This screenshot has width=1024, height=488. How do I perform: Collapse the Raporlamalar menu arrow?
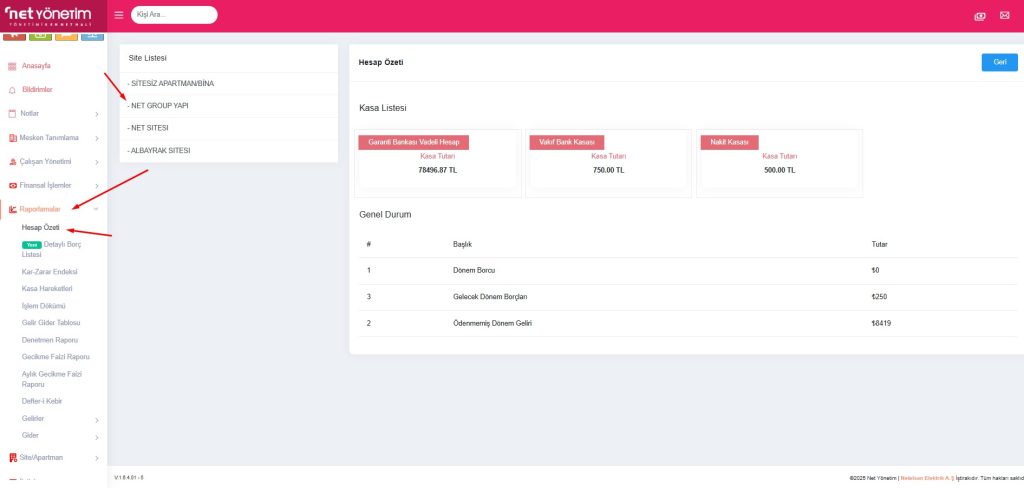tap(96, 209)
